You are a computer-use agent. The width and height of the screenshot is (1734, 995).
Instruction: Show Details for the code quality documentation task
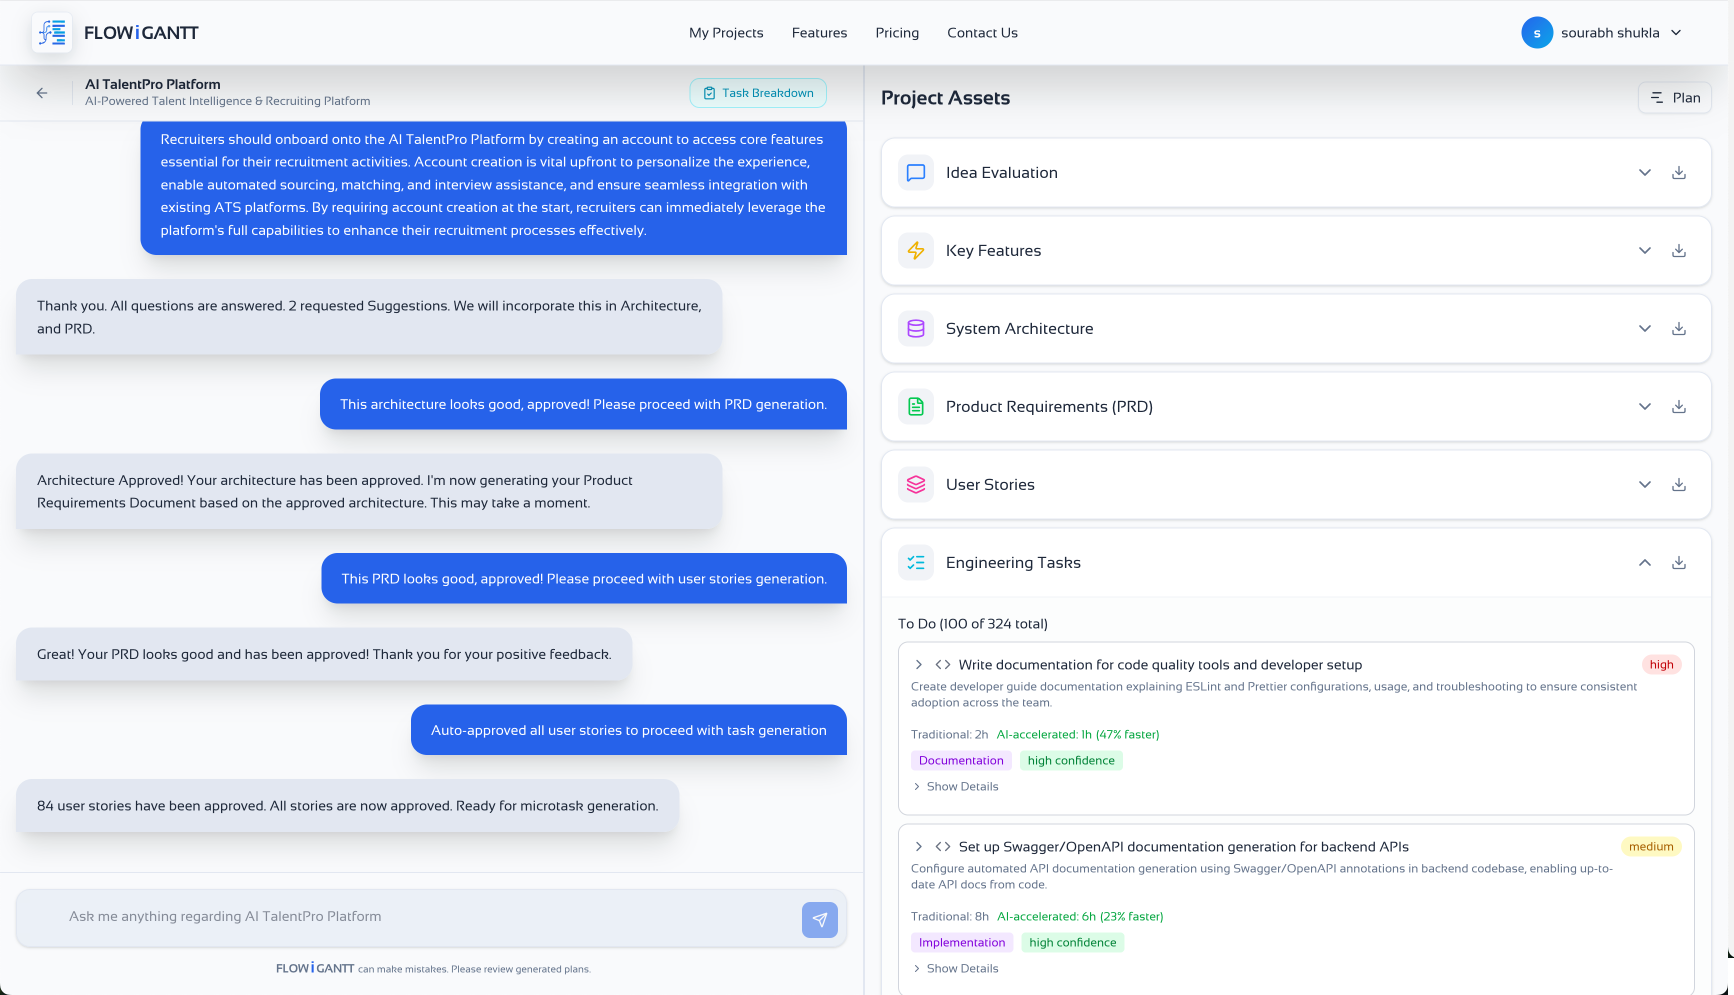(955, 786)
